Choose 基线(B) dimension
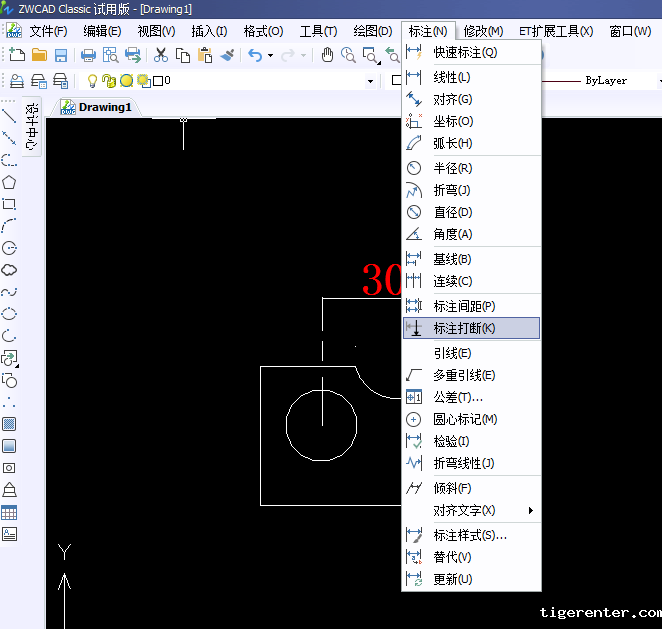The image size is (662, 629). [472, 259]
